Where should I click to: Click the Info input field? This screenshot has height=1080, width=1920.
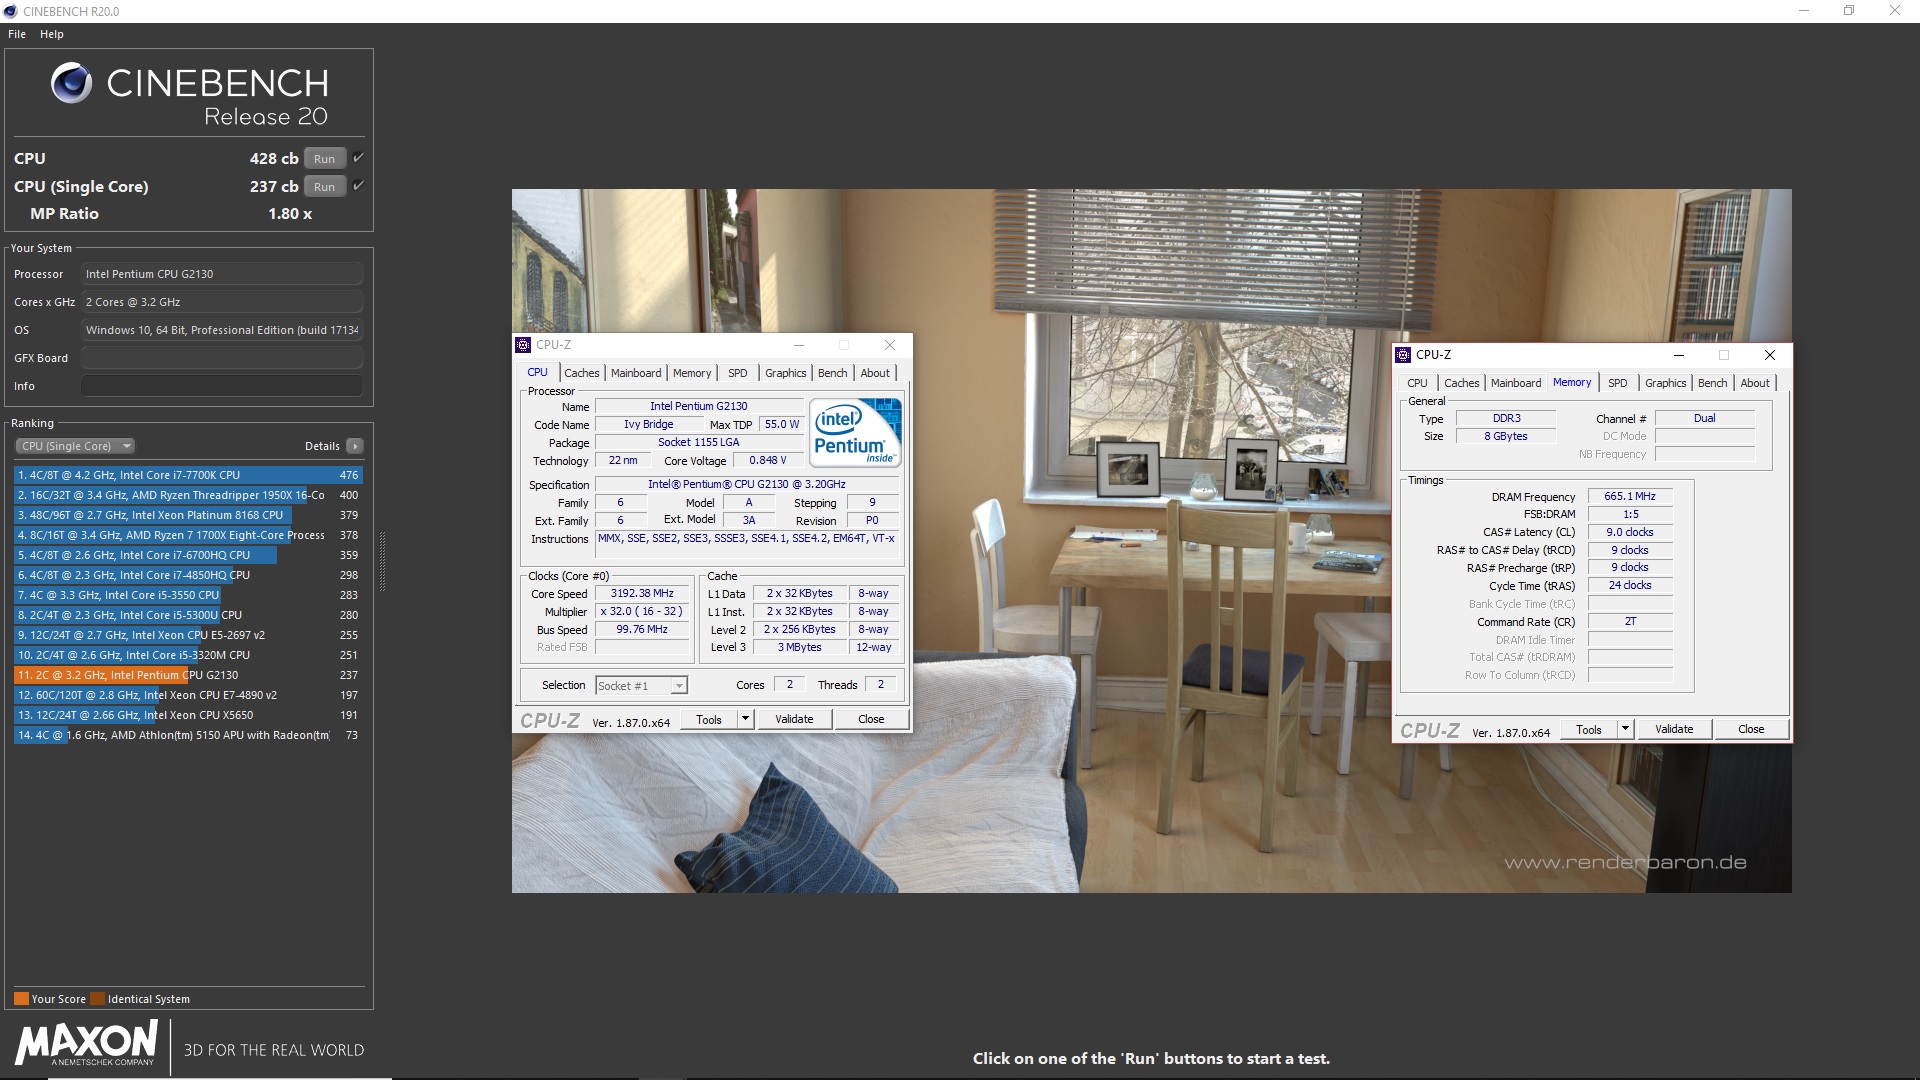coord(221,386)
